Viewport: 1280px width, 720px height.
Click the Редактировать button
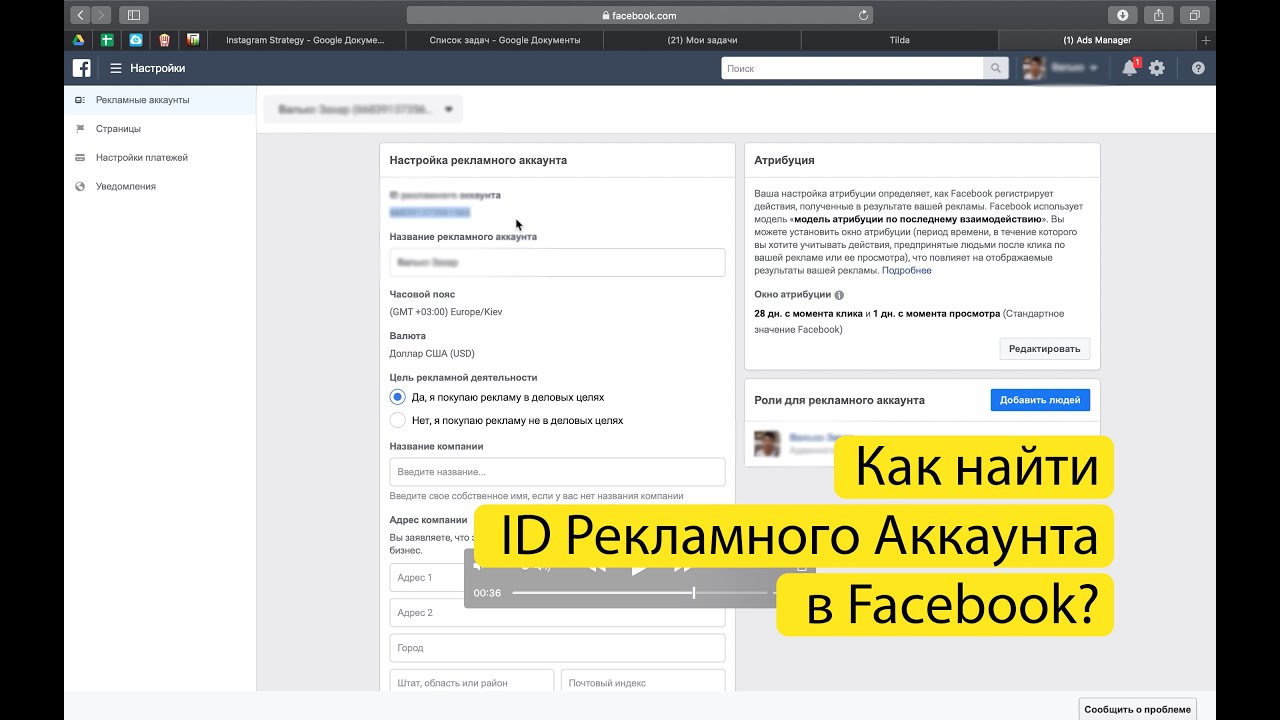click(x=1044, y=349)
